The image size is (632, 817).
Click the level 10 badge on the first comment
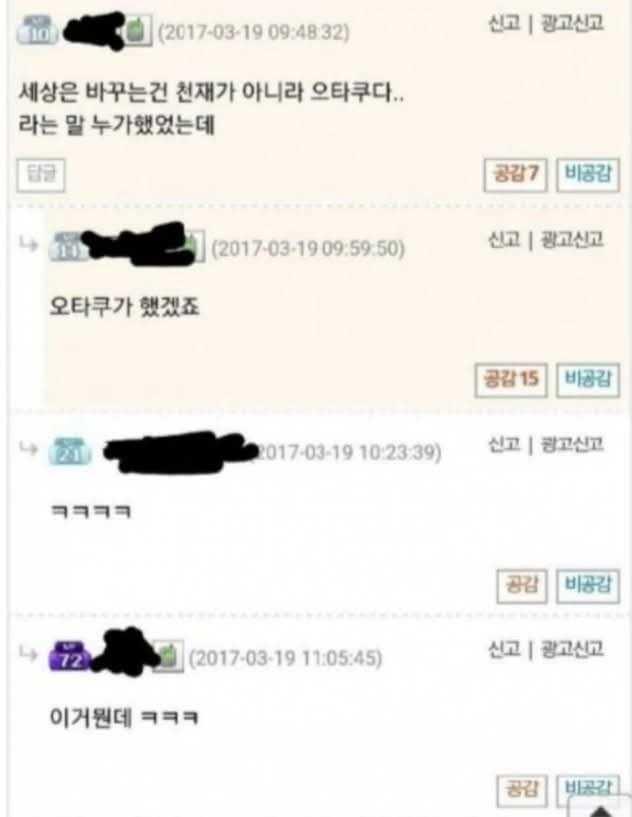(x=37, y=31)
